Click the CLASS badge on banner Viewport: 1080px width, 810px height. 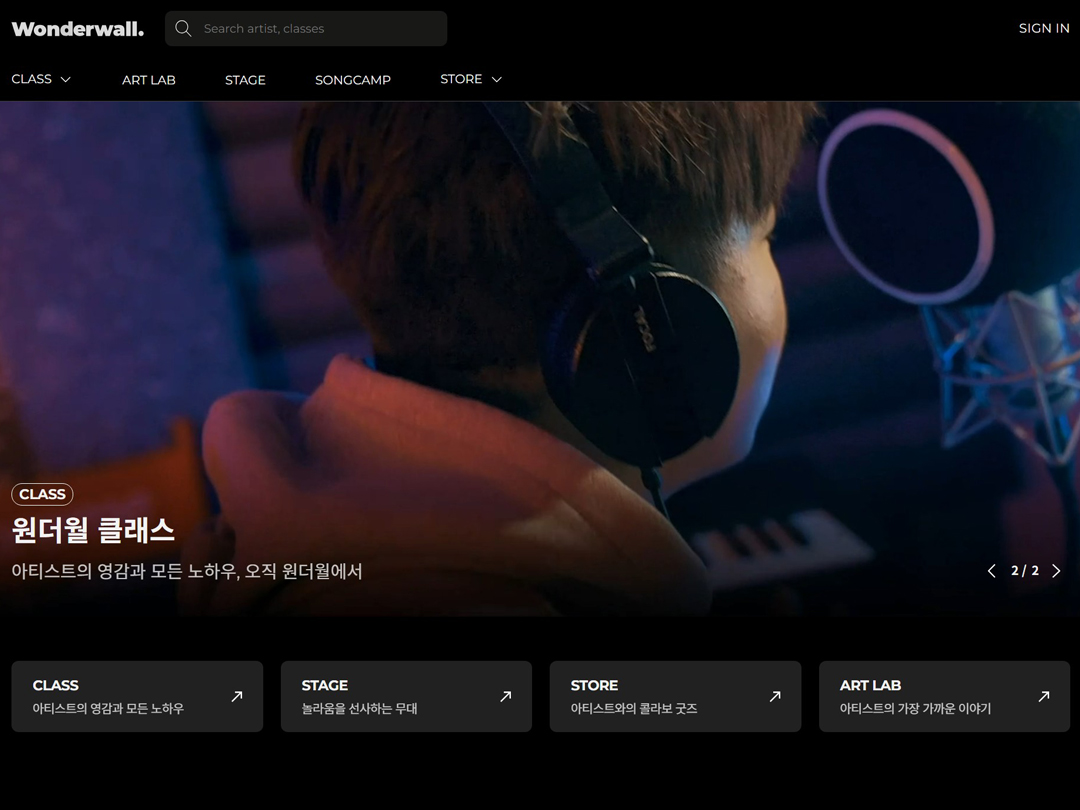click(42, 494)
